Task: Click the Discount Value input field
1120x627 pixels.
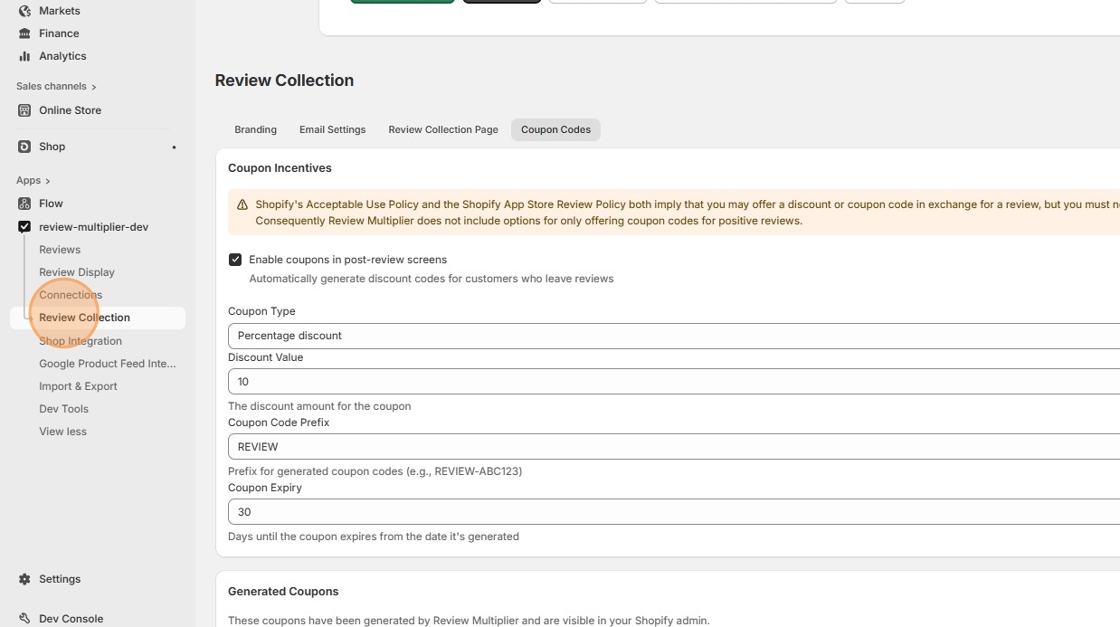Action: point(674,381)
